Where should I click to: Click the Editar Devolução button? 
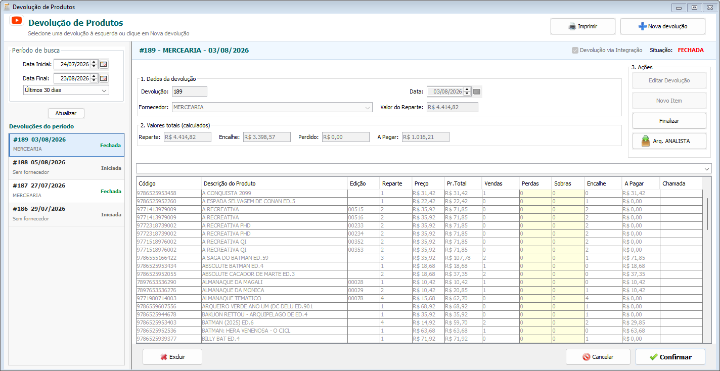click(x=669, y=81)
